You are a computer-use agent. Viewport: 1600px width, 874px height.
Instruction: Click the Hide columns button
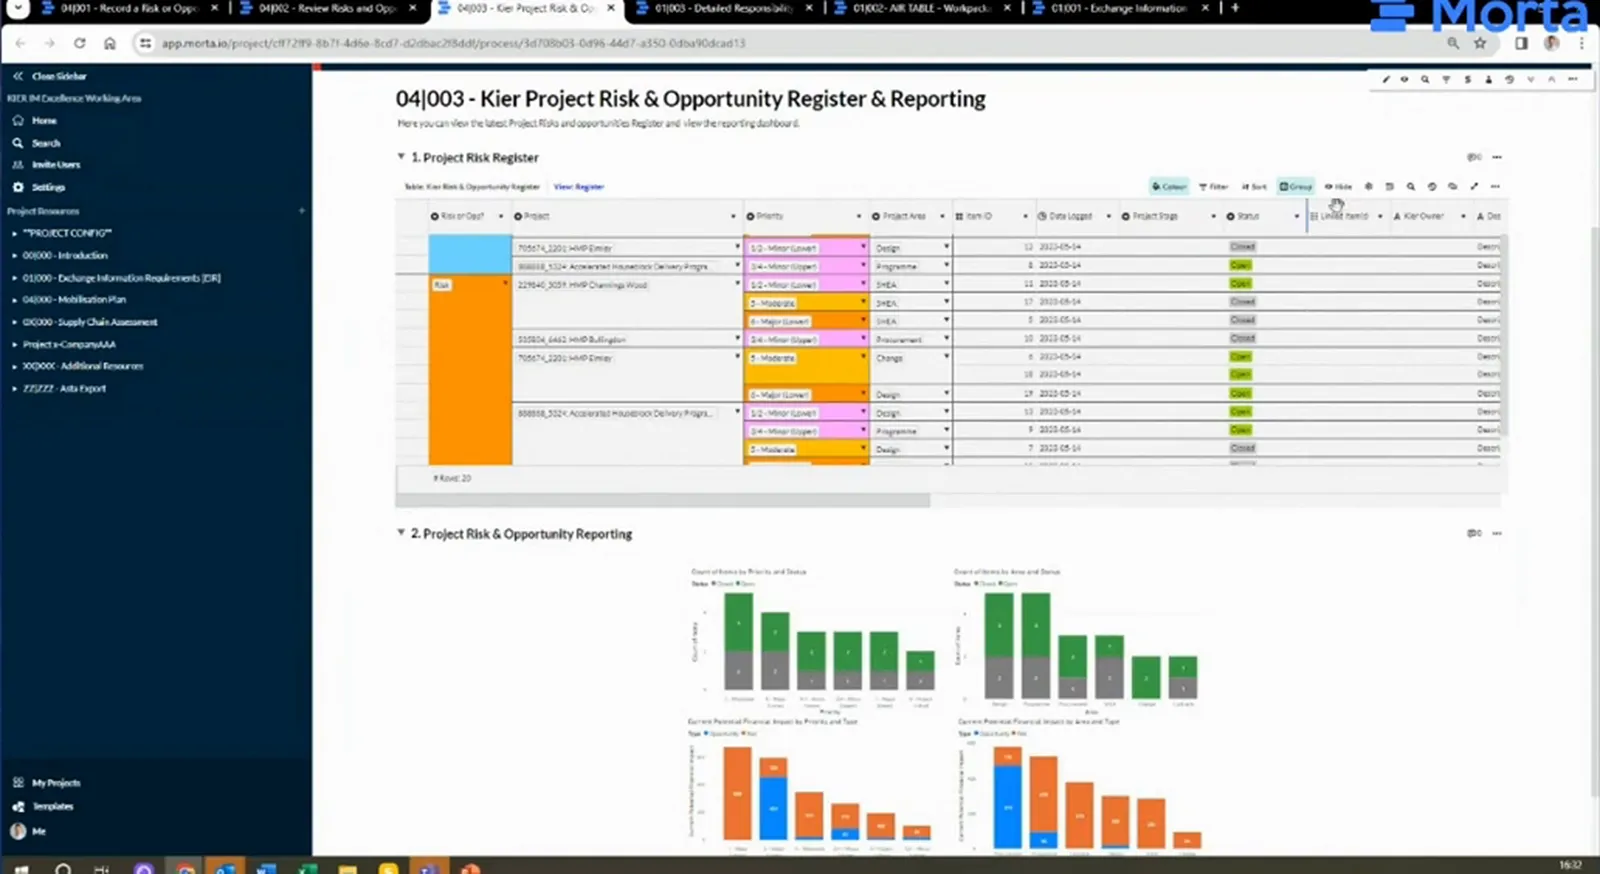pos(1338,186)
